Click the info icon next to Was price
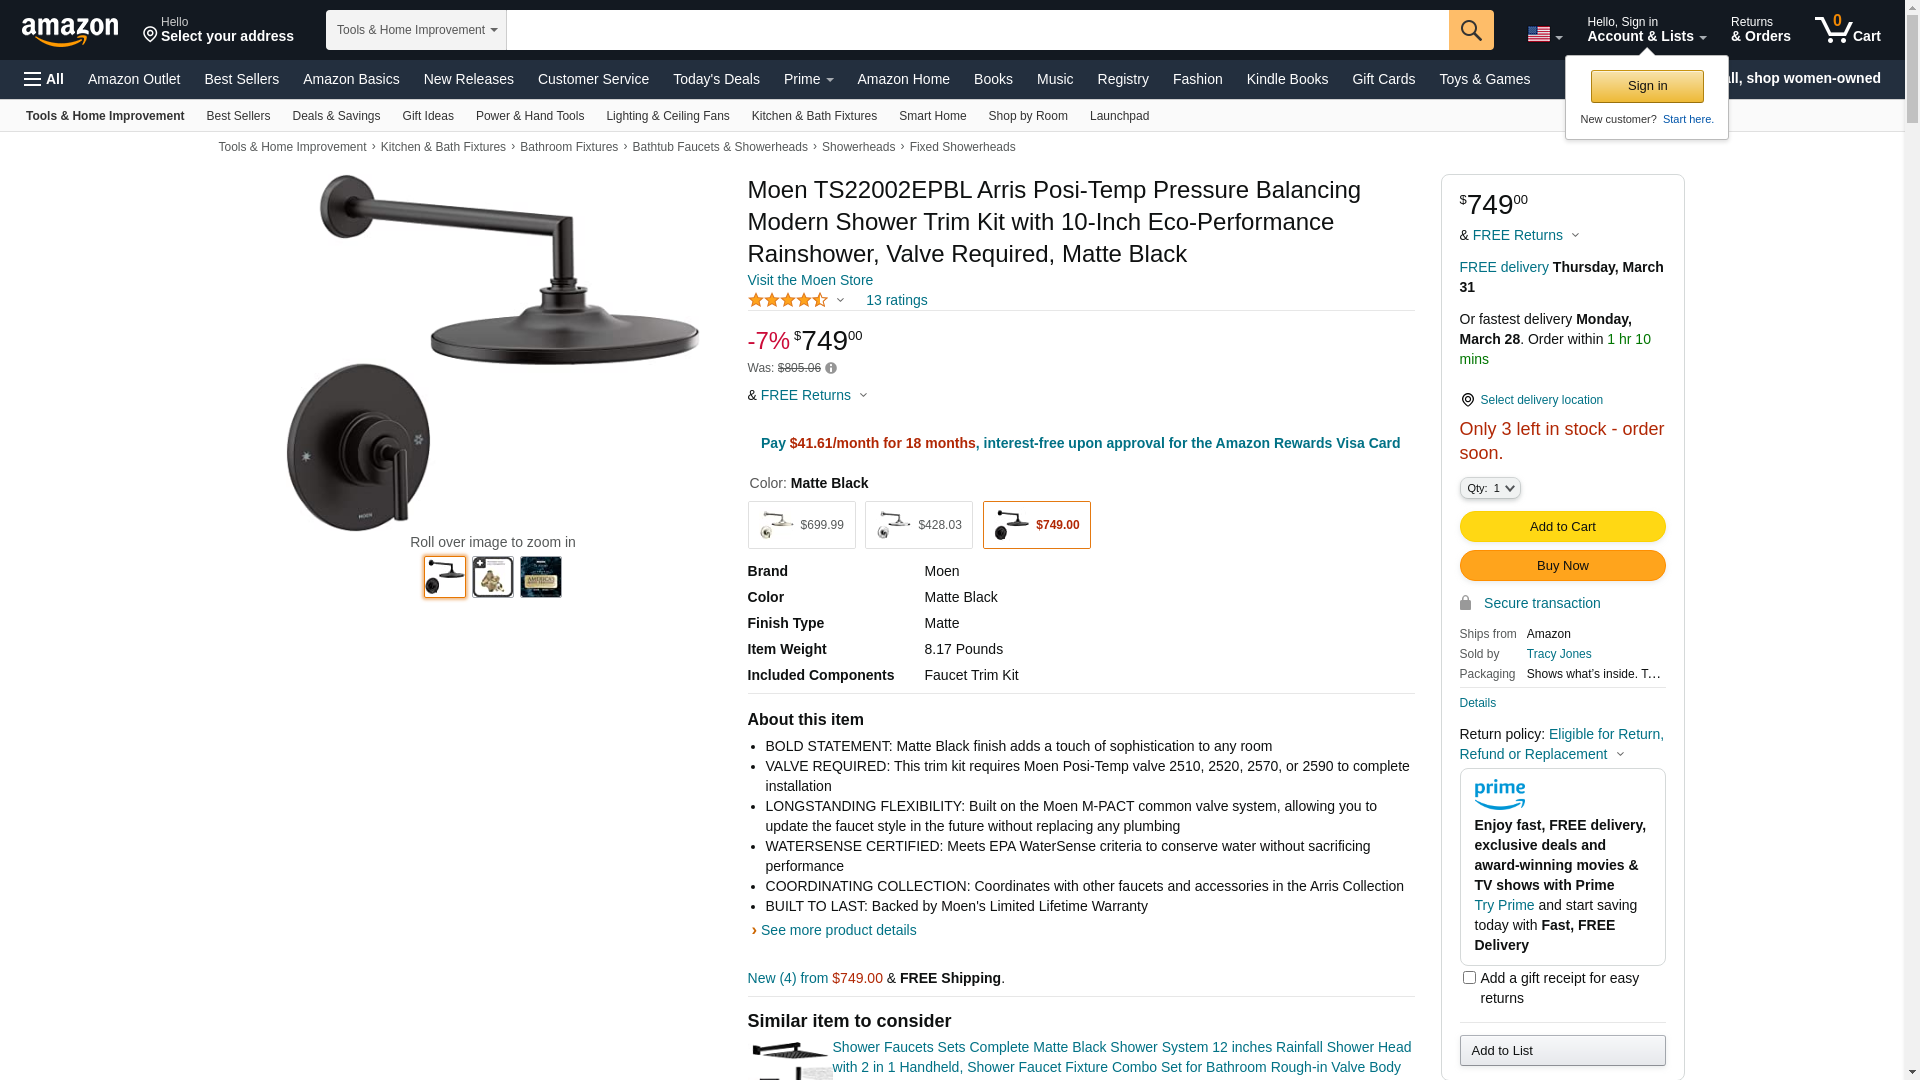 click(831, 368)
